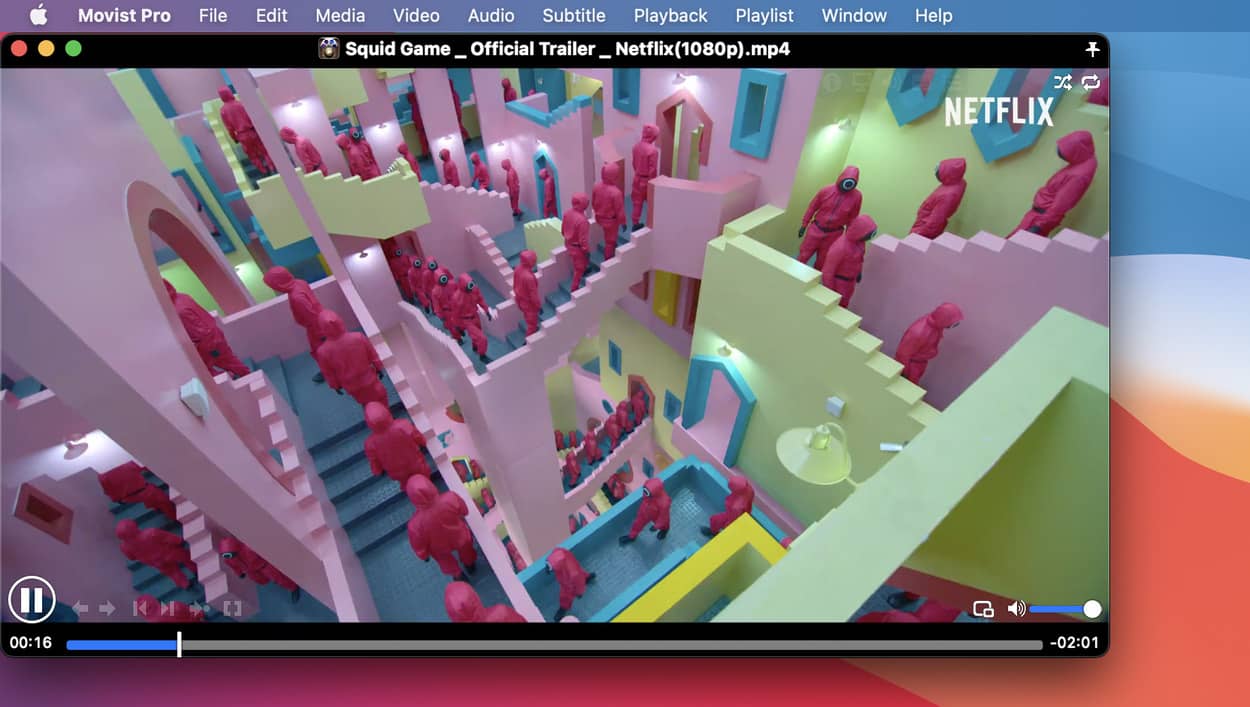Toggle repeat mode
The width and height of the screenshot is (1250, 707).
[x=1090, y=82]
